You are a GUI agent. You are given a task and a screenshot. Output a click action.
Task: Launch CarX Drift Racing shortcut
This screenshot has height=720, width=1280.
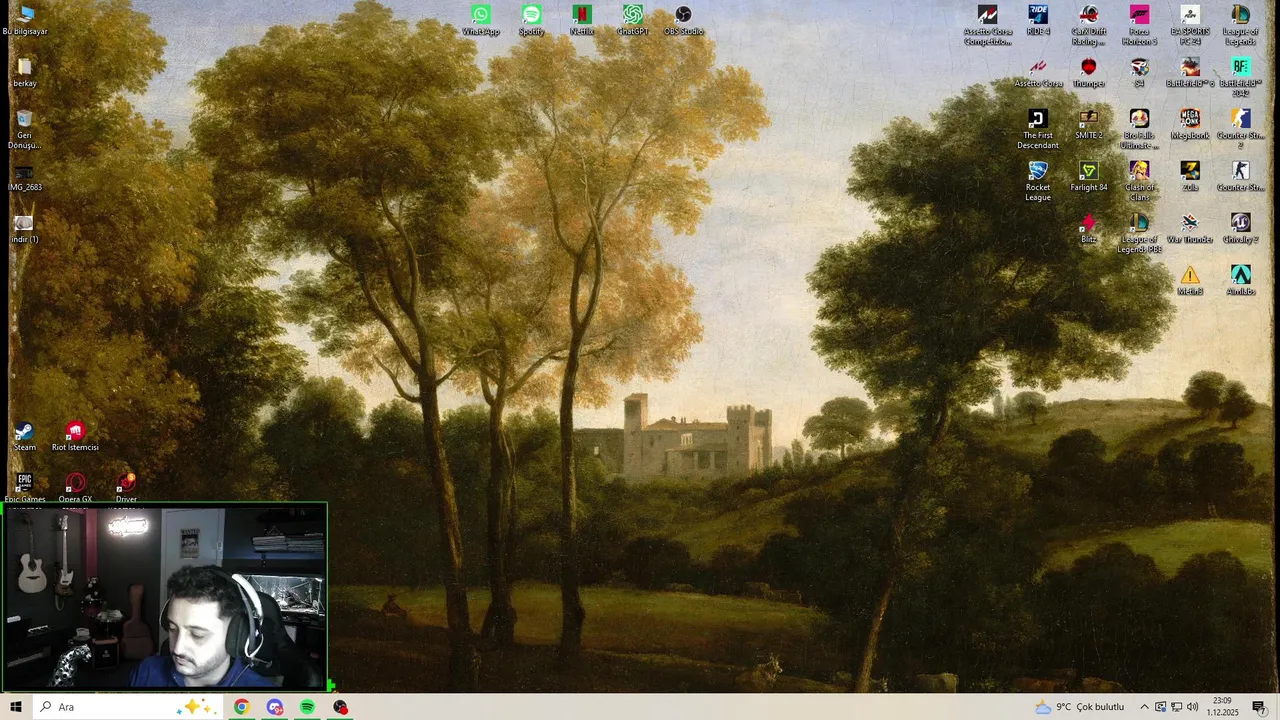pyautogui.click(x=1088, y=25)
